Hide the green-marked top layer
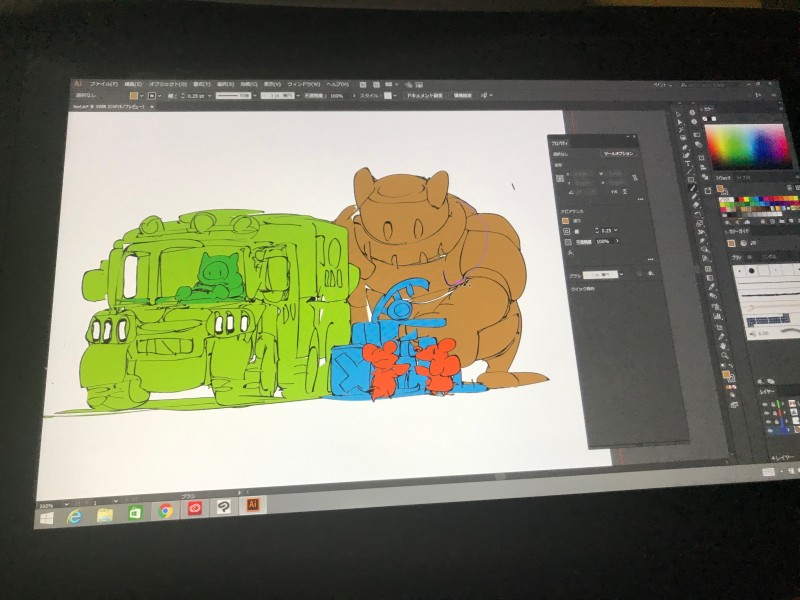 pyautogui.click(x=765, y=405)
